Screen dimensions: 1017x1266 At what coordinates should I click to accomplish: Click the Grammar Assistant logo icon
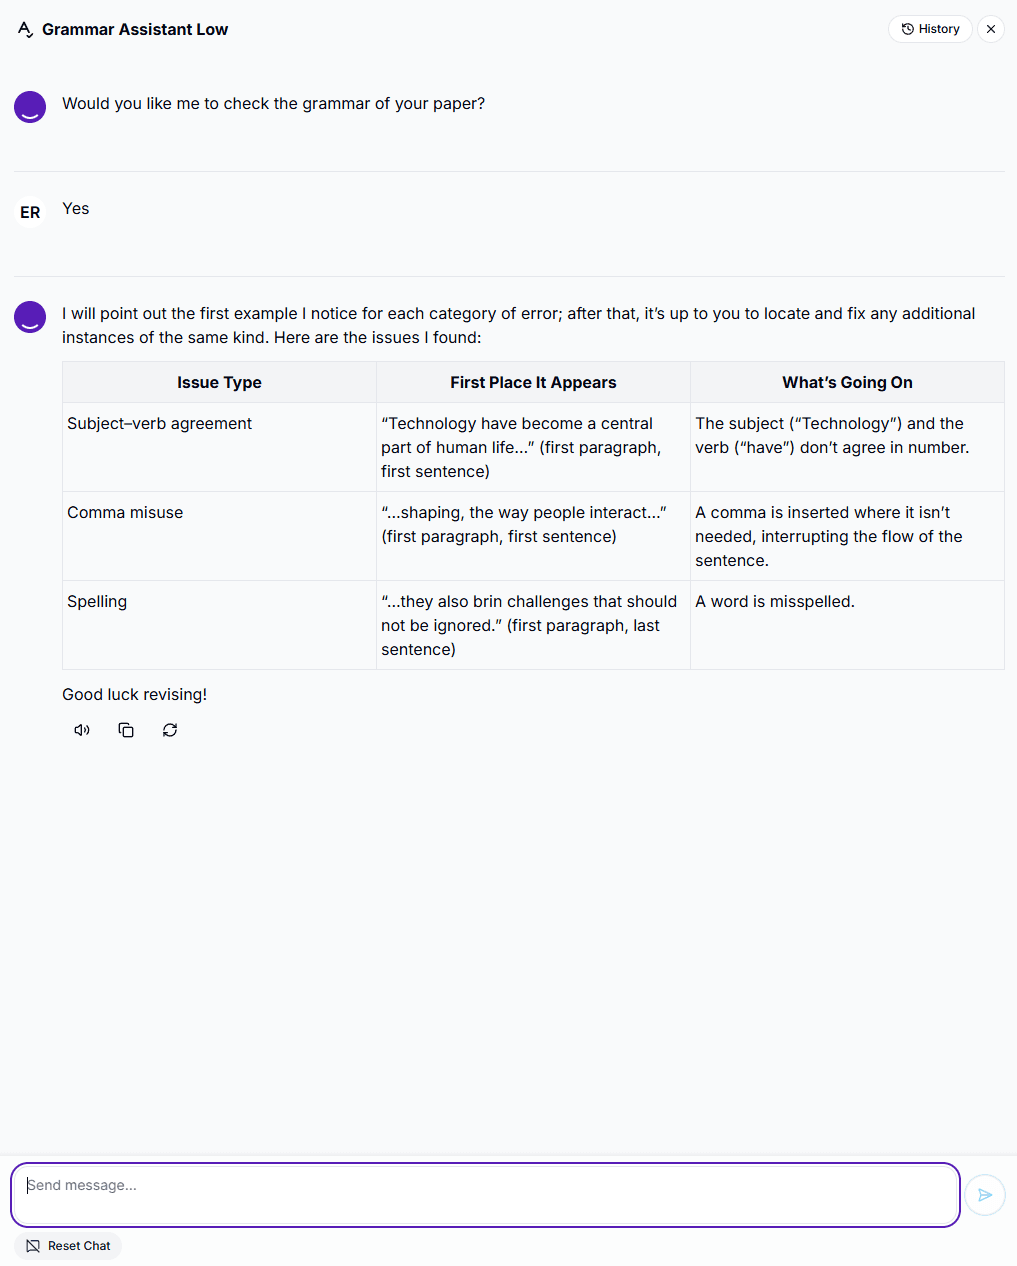[x=25, y=30]
